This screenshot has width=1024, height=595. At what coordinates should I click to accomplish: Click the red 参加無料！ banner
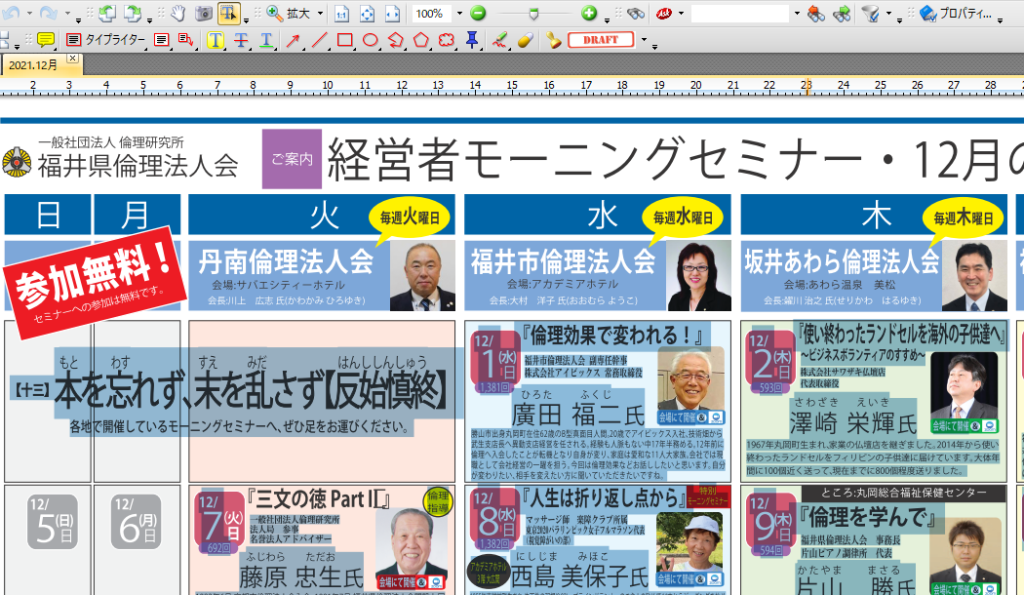coord(95,283)
